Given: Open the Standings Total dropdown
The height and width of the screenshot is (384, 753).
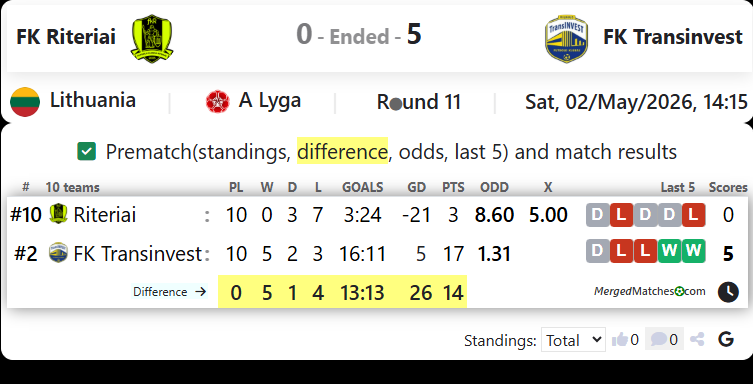Looking at the screenshot, I should click(x=573, y=340).
